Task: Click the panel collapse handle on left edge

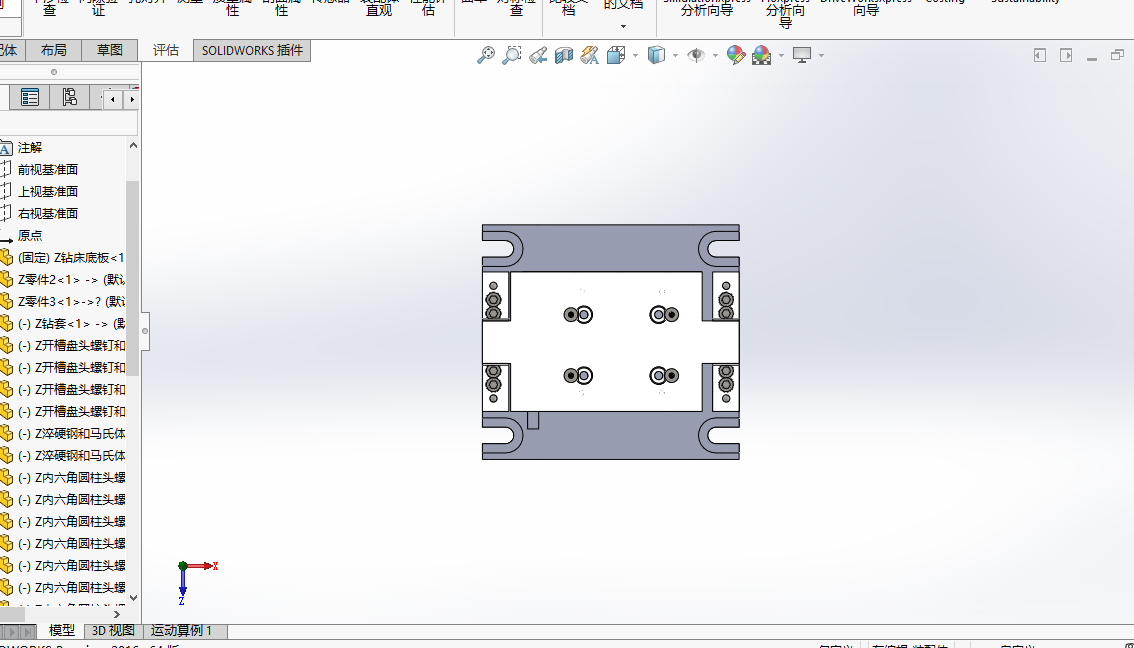Action: tap(145, 331)
